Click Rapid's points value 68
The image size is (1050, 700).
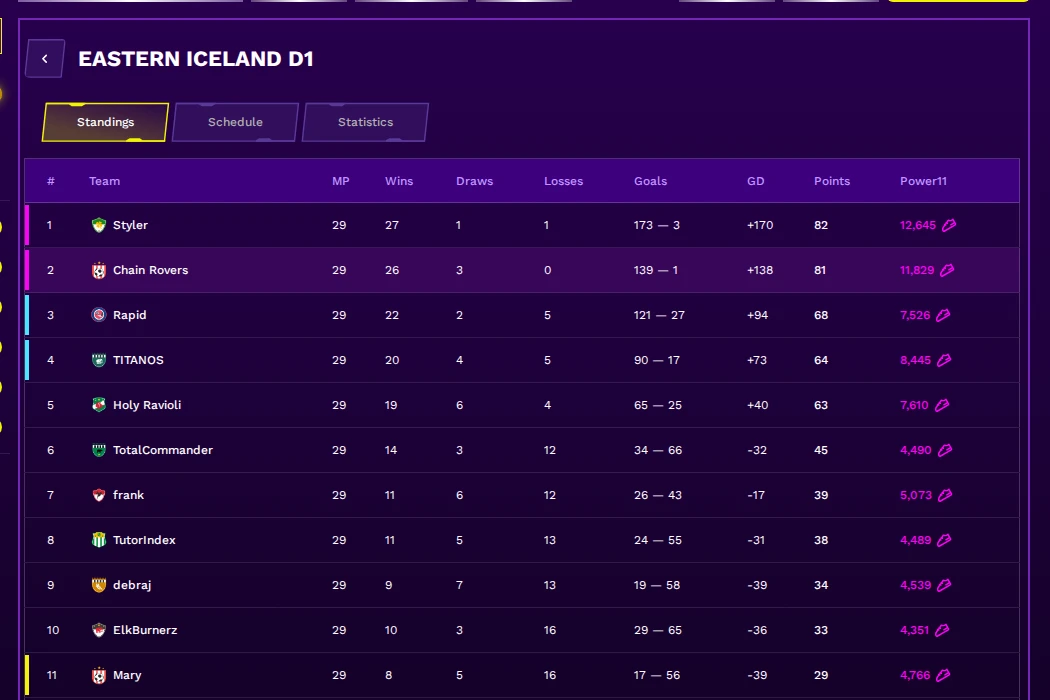821,315
